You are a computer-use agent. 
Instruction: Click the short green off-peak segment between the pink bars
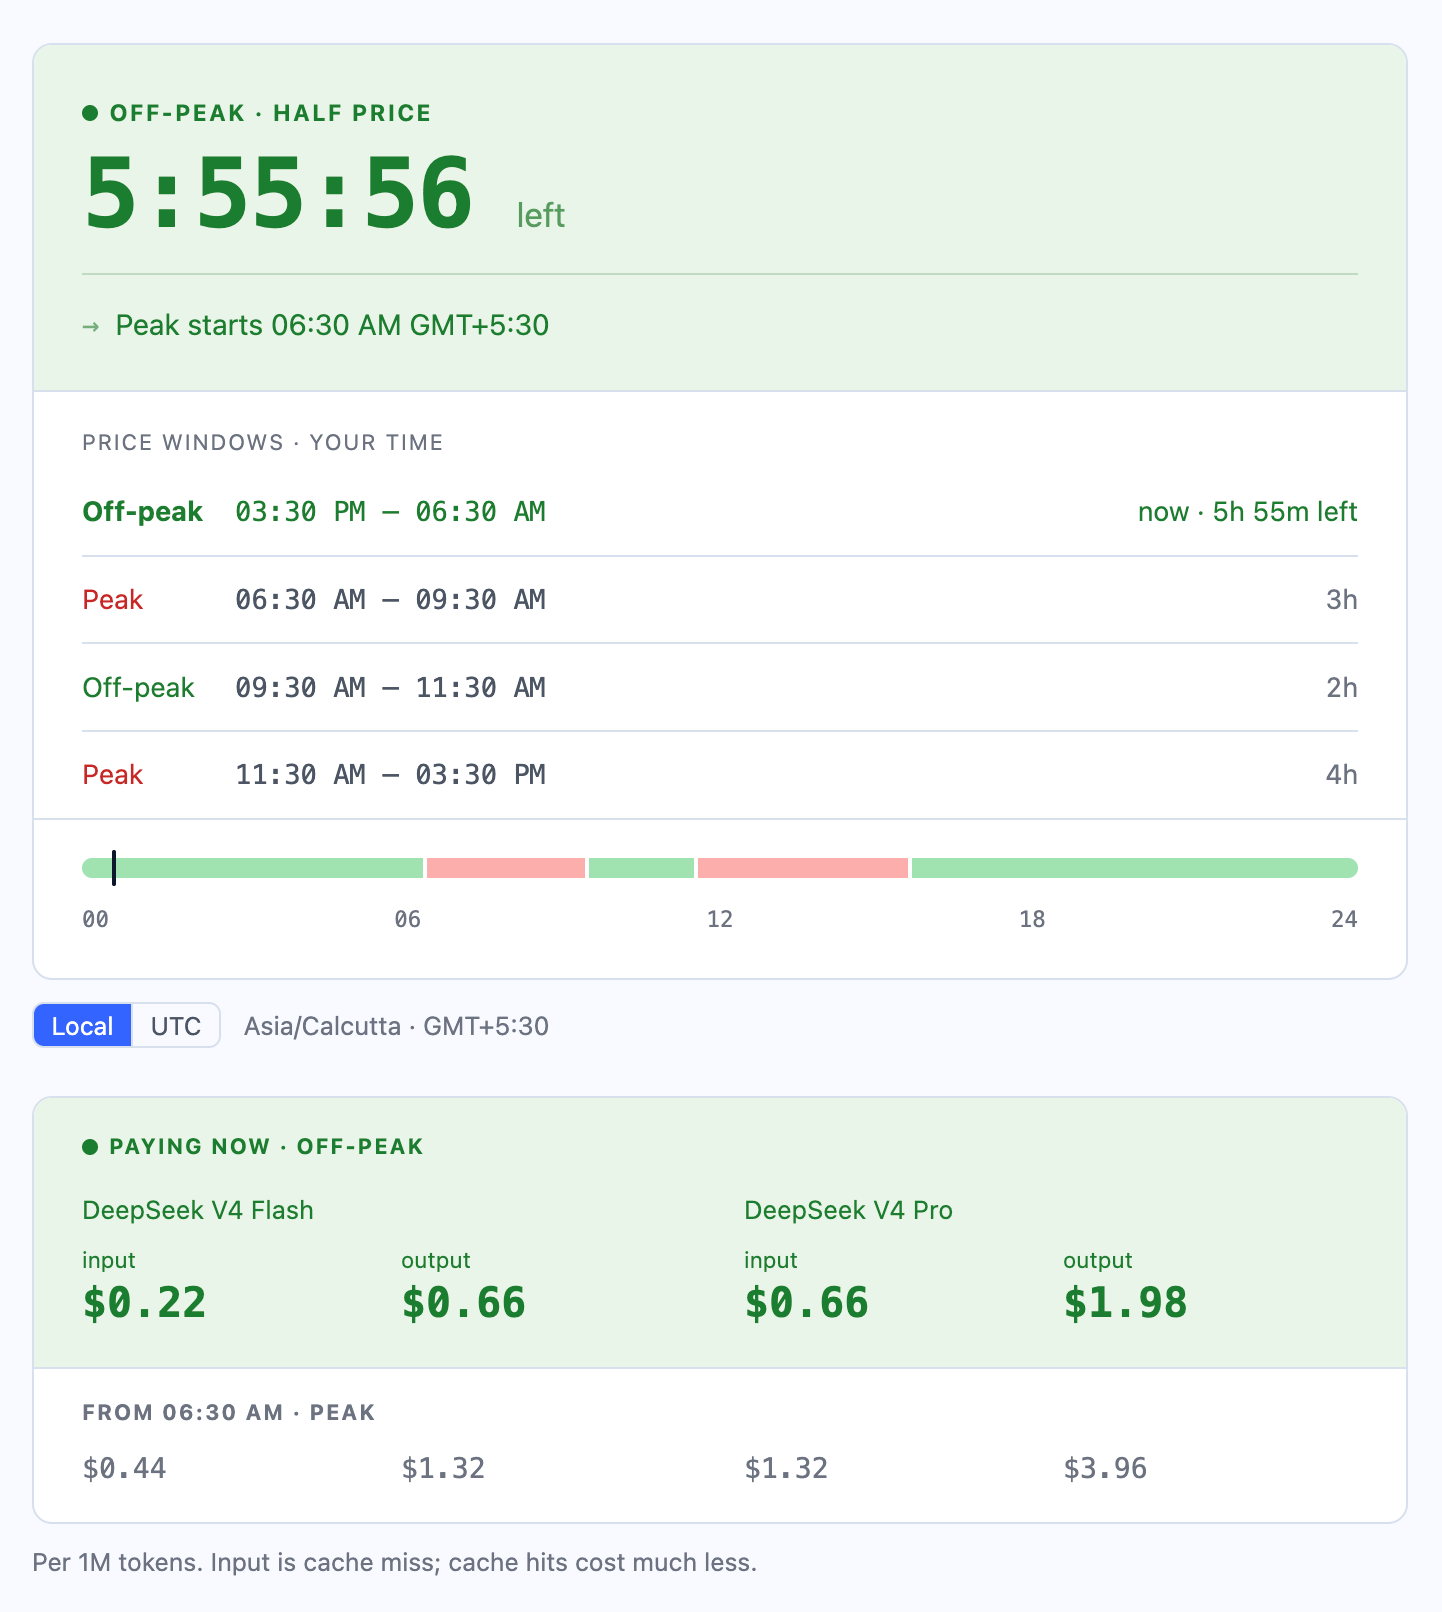click(x=641, y=868)
